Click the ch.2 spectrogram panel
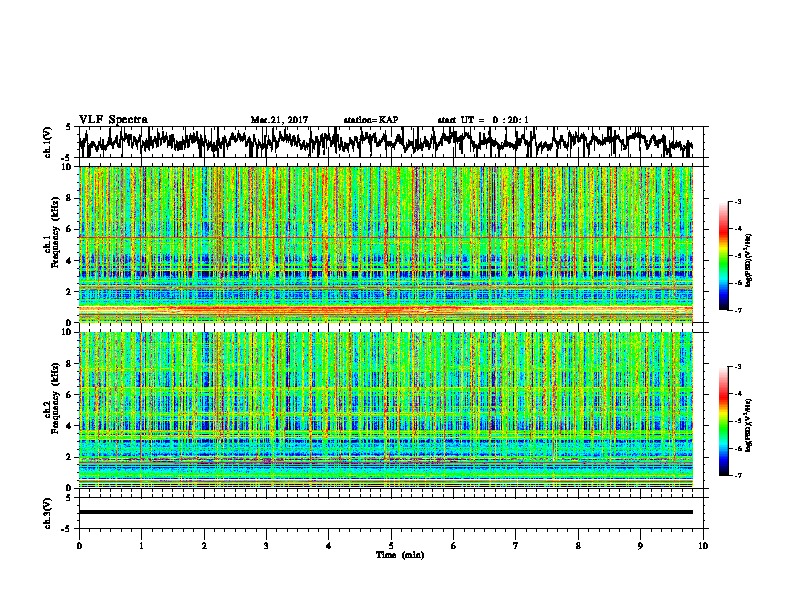The width and height of the screenshot is (792, 612). [386, 410]
